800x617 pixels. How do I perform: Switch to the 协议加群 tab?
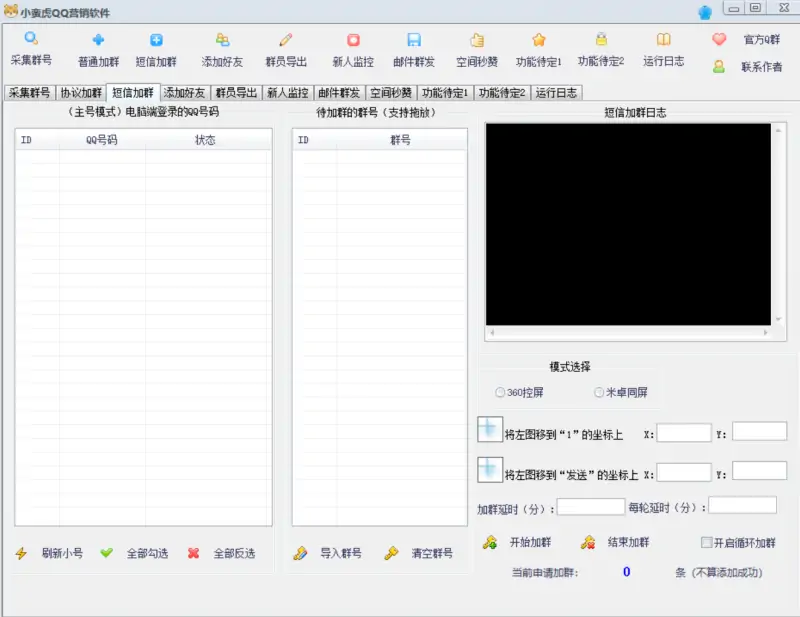[82, 91]
